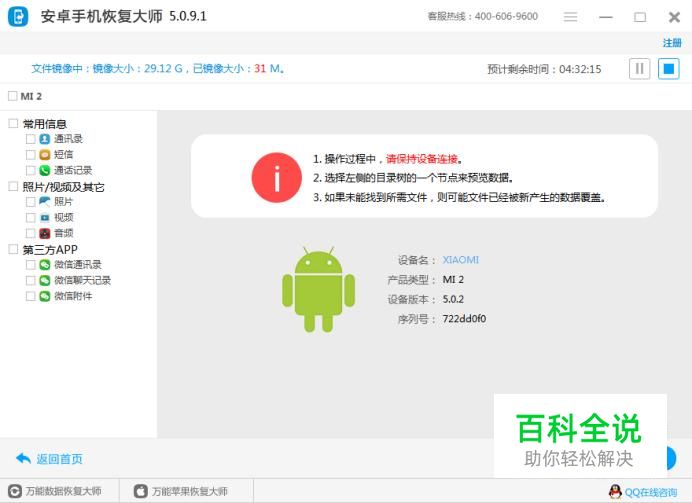Screen dimensions: 692x503
Task: Tick the 通讯录 checkbox
Action: coord(30,139)
